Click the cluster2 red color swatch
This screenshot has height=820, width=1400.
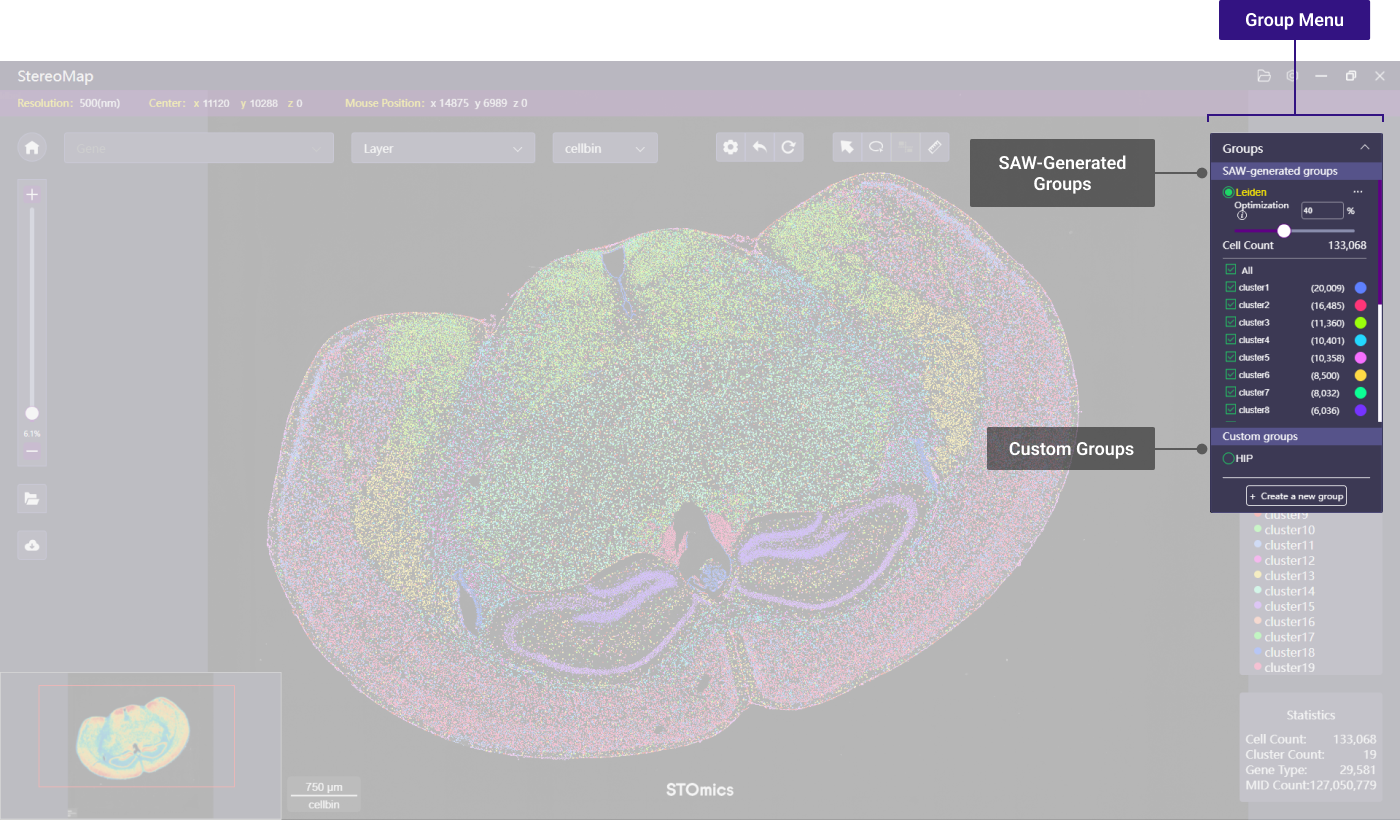click(1360, 305)
